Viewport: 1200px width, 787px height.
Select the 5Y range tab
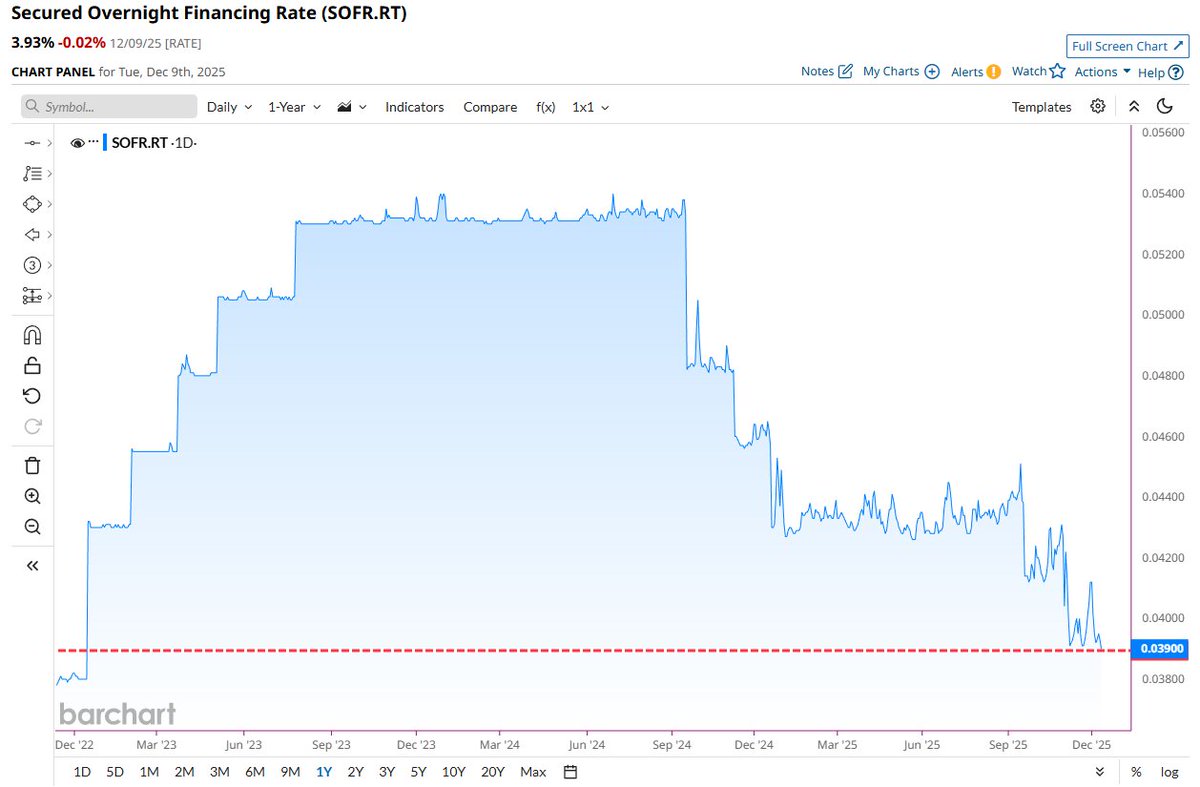click(418, 772)
